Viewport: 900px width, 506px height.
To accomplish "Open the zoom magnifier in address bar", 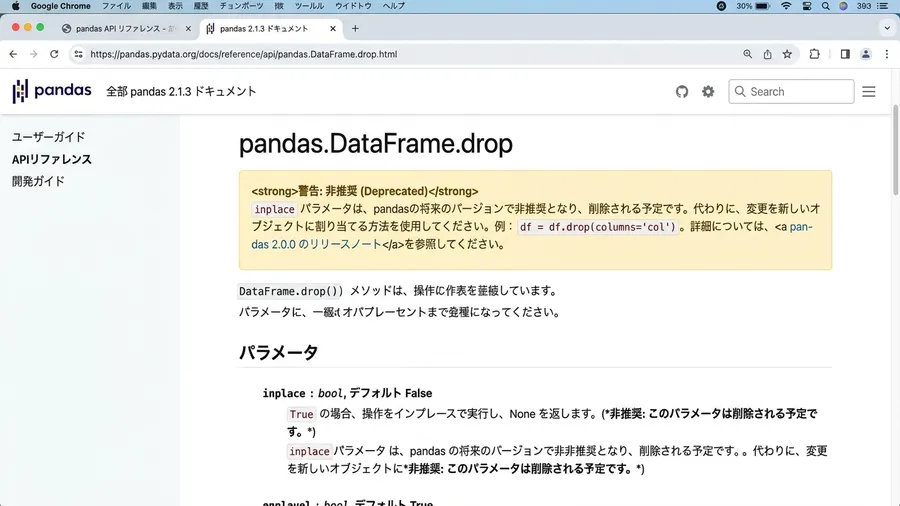I will tap(747, 54).
